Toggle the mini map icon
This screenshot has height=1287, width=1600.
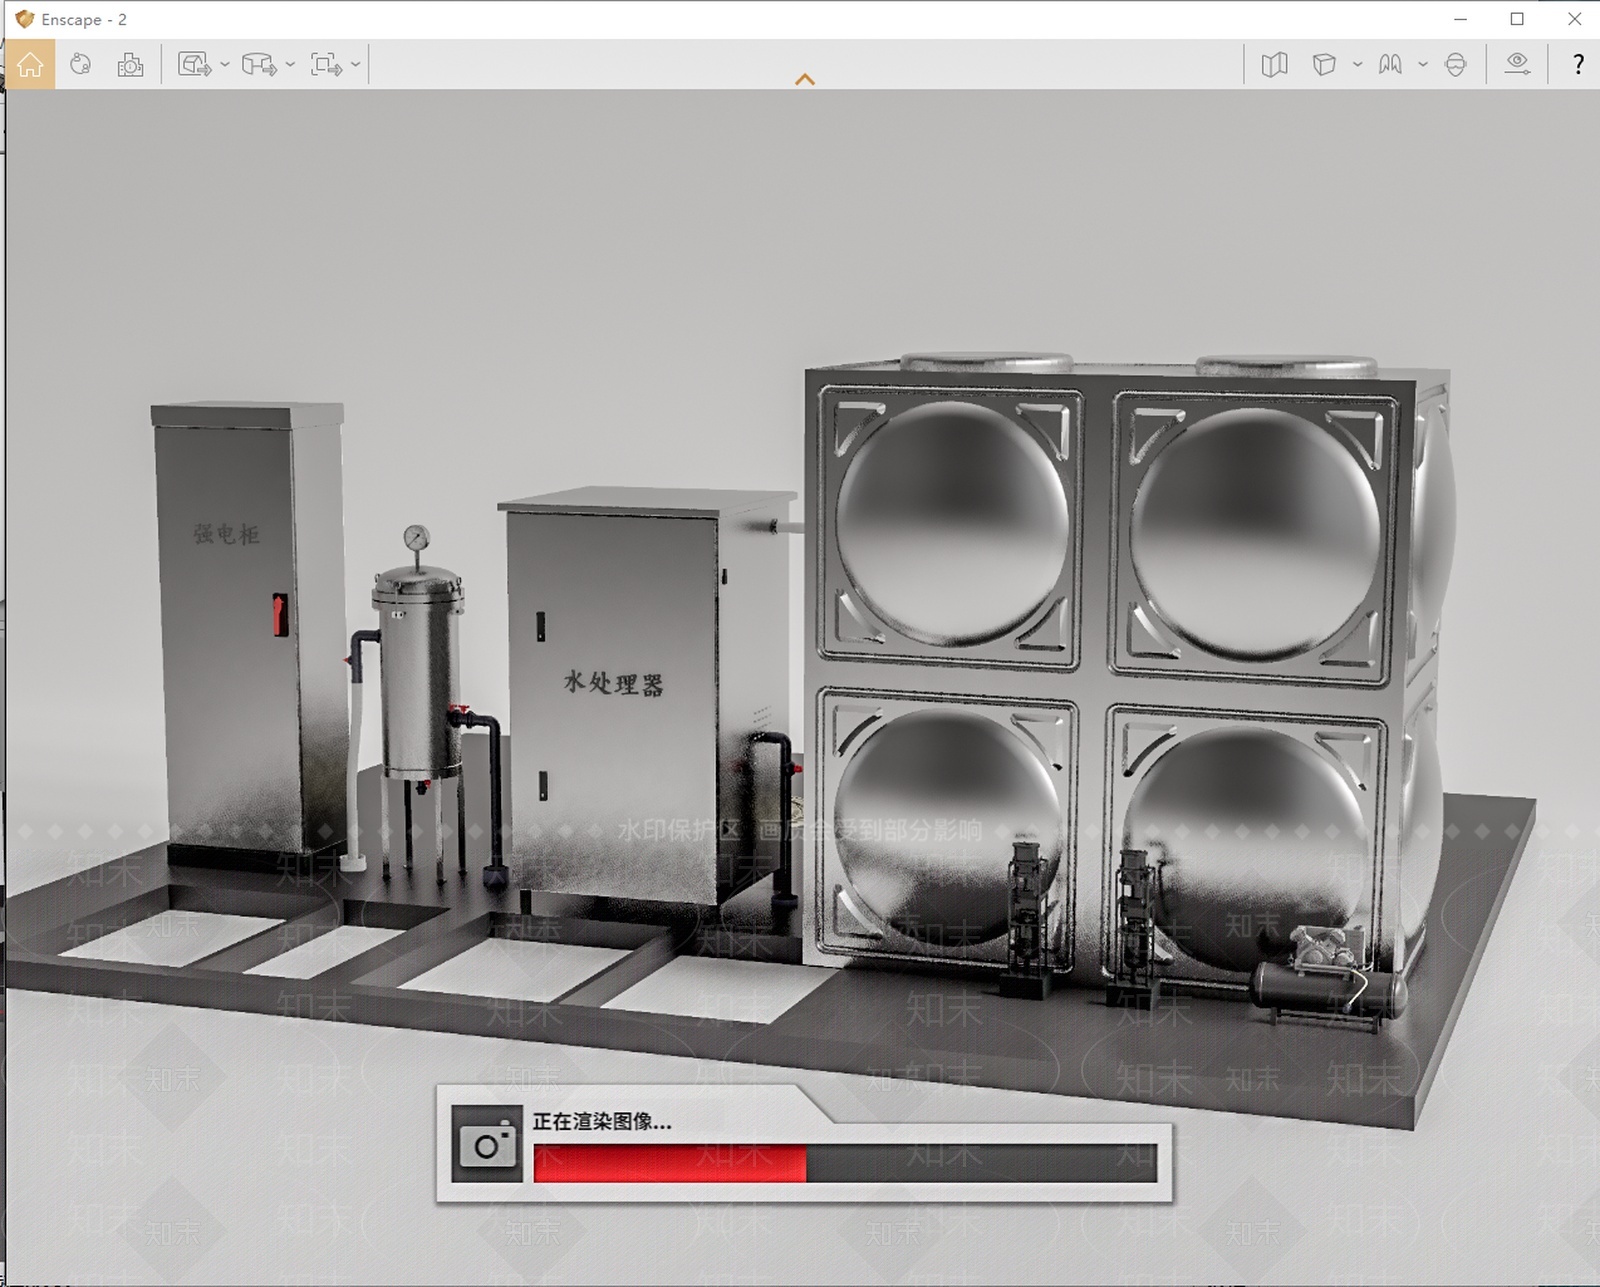point(1274,65)
